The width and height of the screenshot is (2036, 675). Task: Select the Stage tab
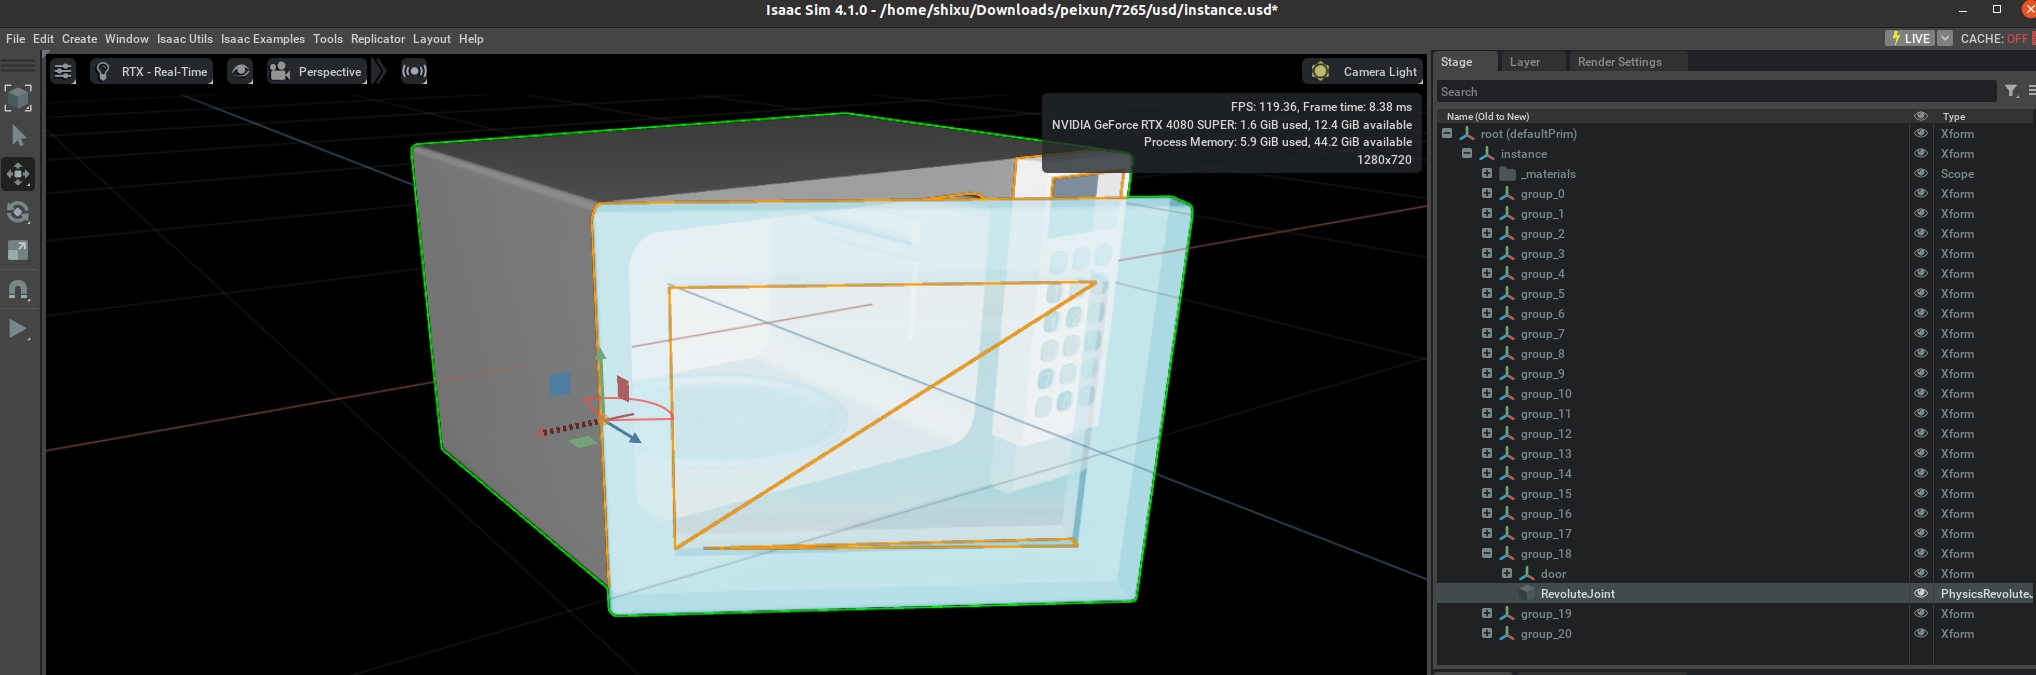point(1456,62)
